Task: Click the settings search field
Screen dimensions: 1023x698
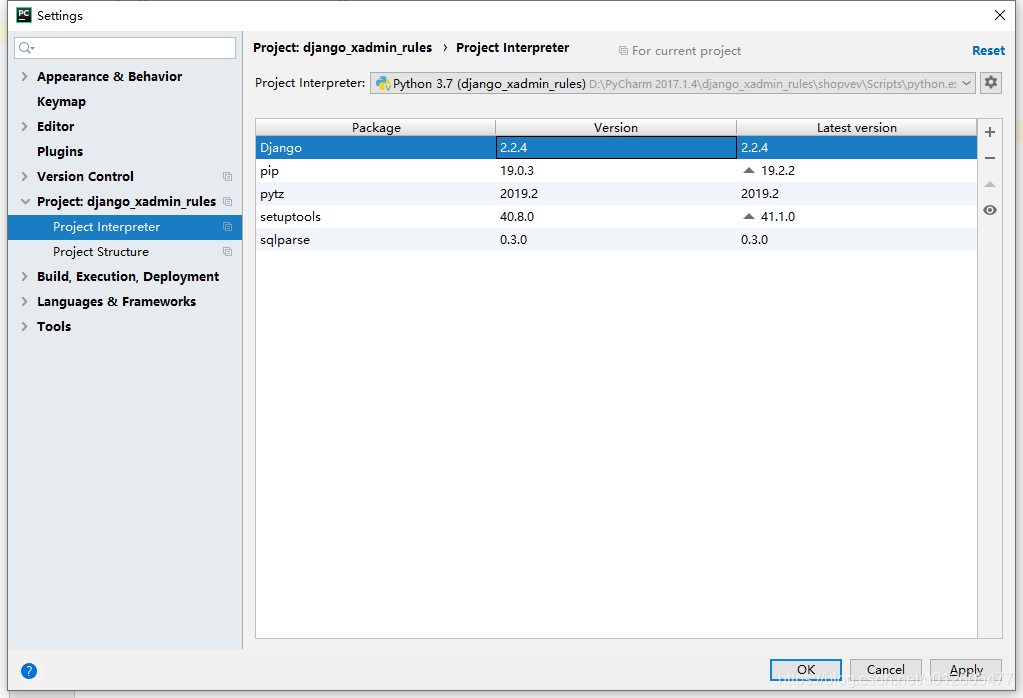Action: pos(124,47)
